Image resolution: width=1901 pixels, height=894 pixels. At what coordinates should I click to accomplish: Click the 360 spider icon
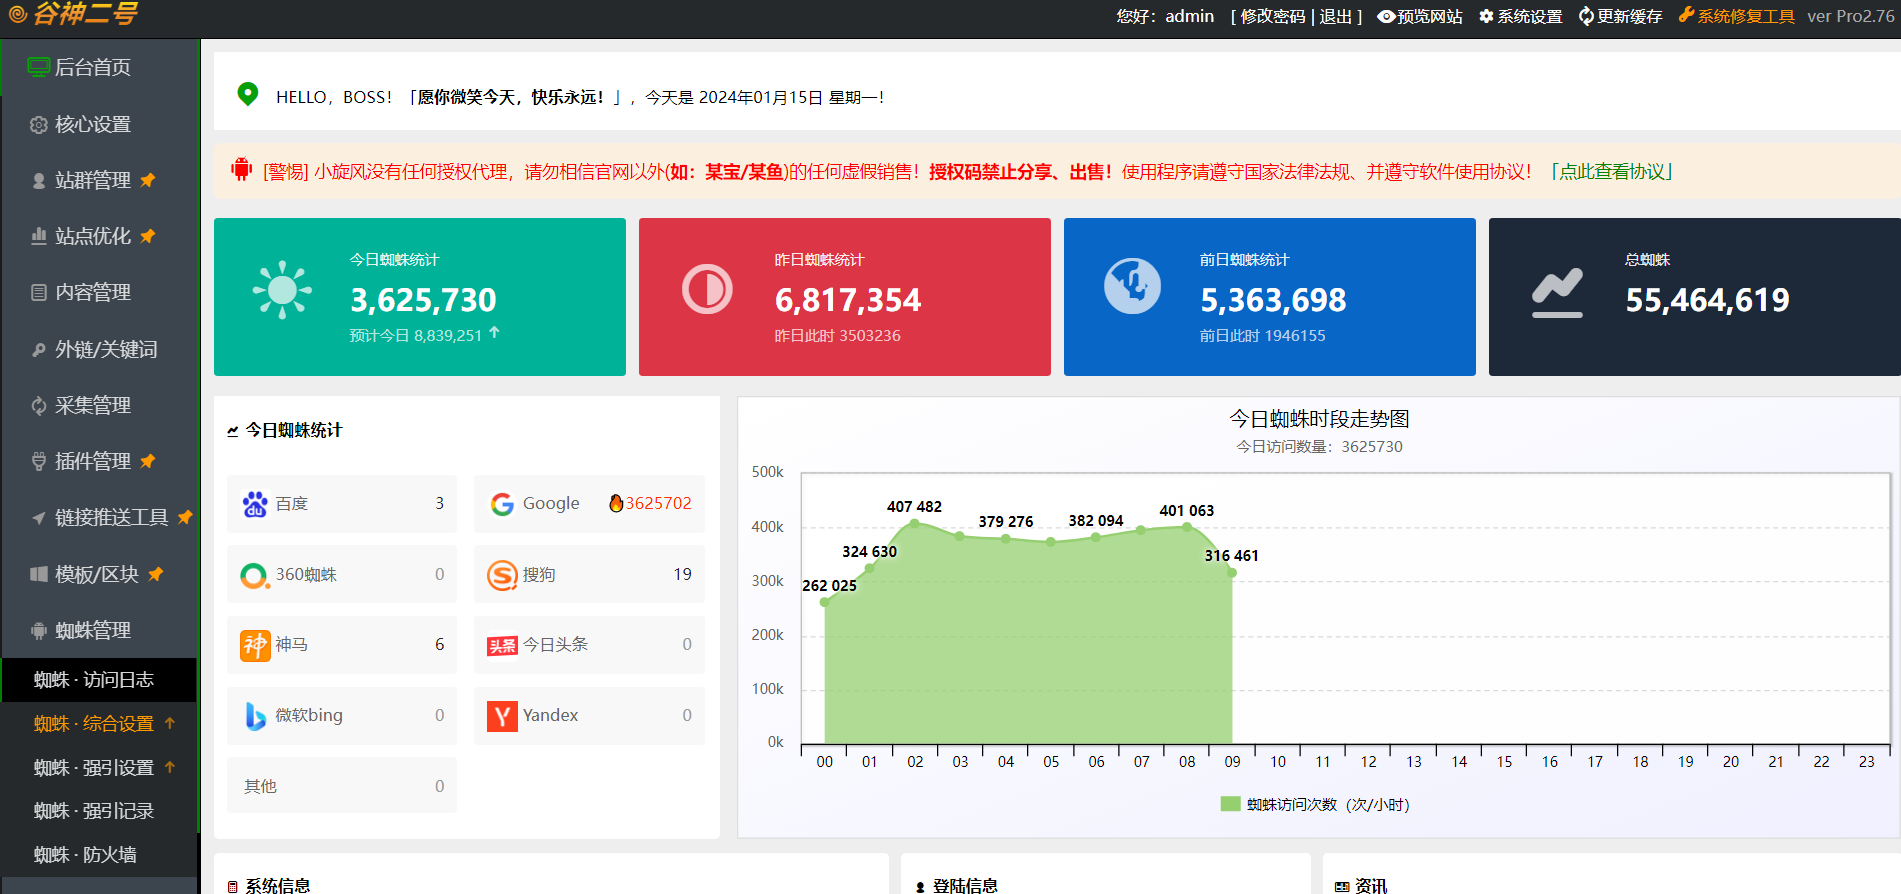point(254,575)
